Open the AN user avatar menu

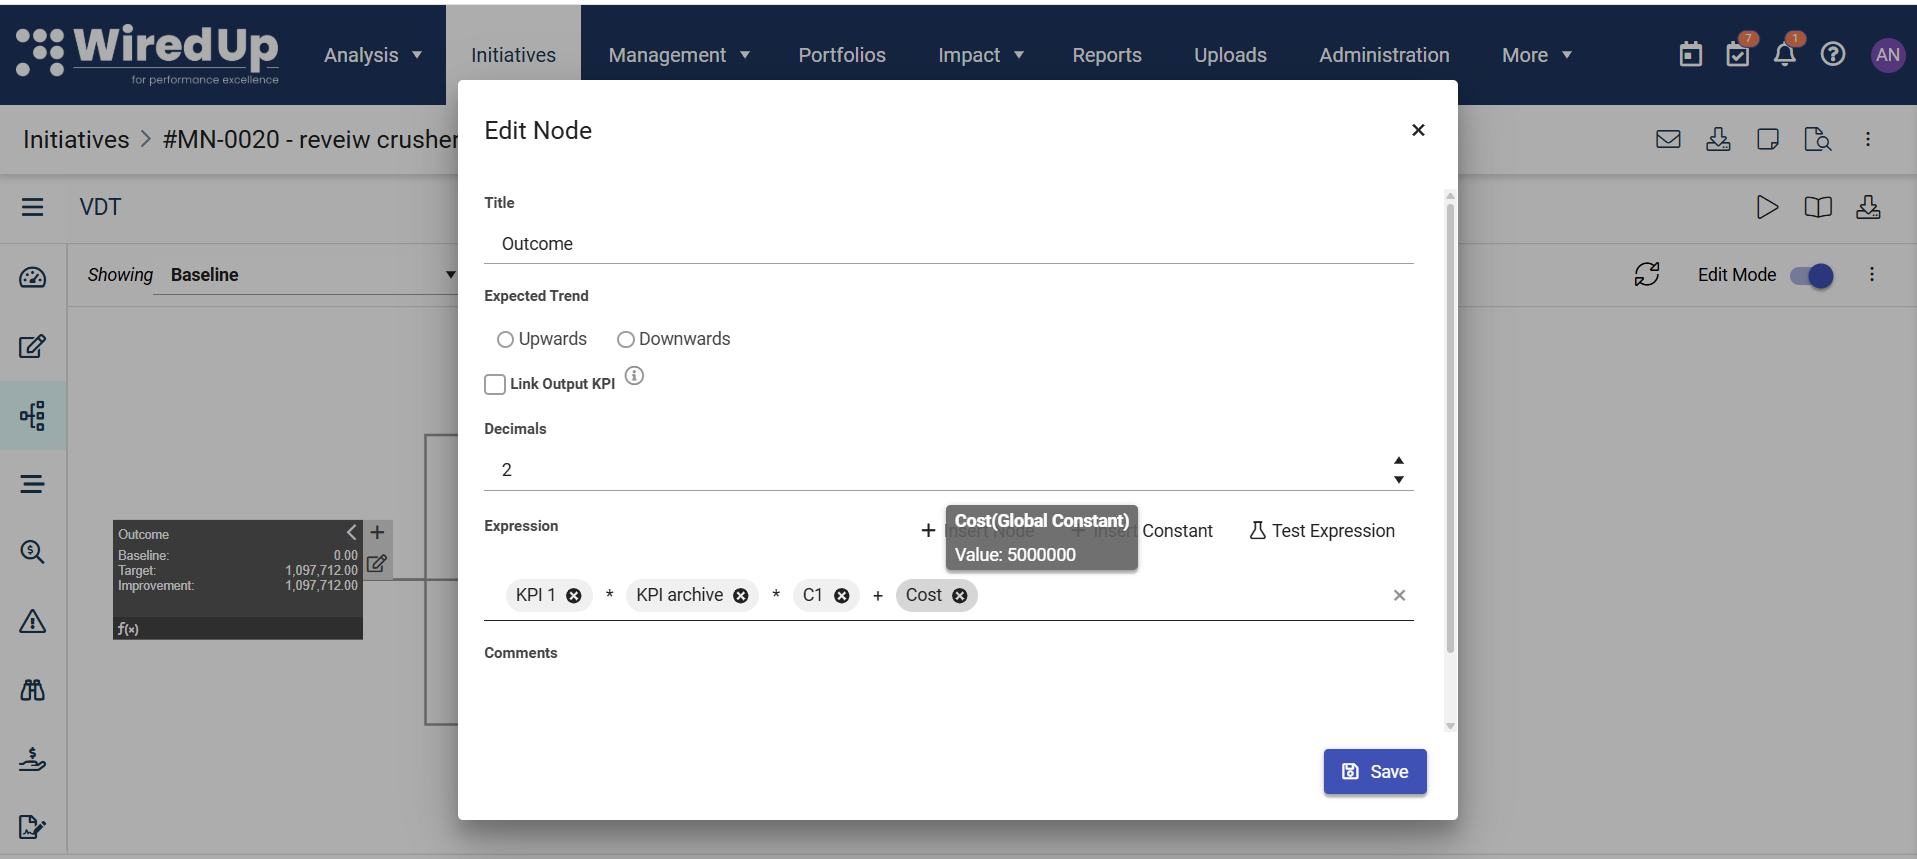pyautogui.click(x=1888, y=55)
